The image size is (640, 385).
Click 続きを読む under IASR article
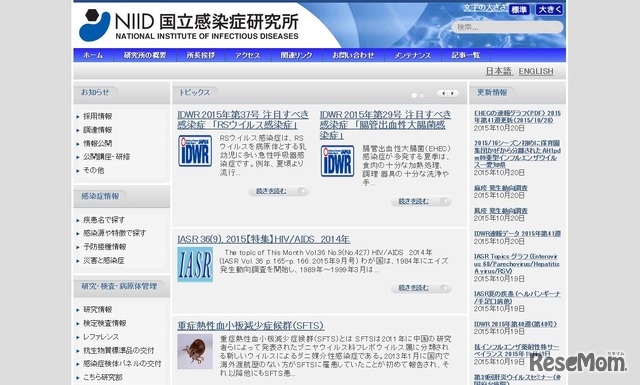421,288
